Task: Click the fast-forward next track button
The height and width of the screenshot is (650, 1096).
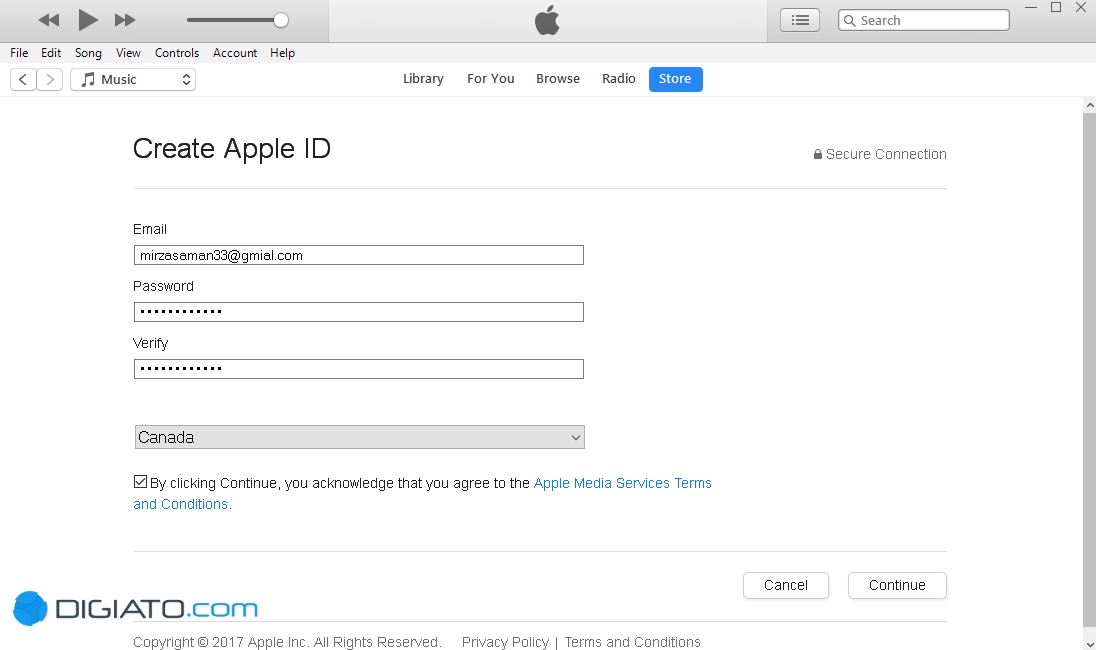Action: click(x=125, y=20)
